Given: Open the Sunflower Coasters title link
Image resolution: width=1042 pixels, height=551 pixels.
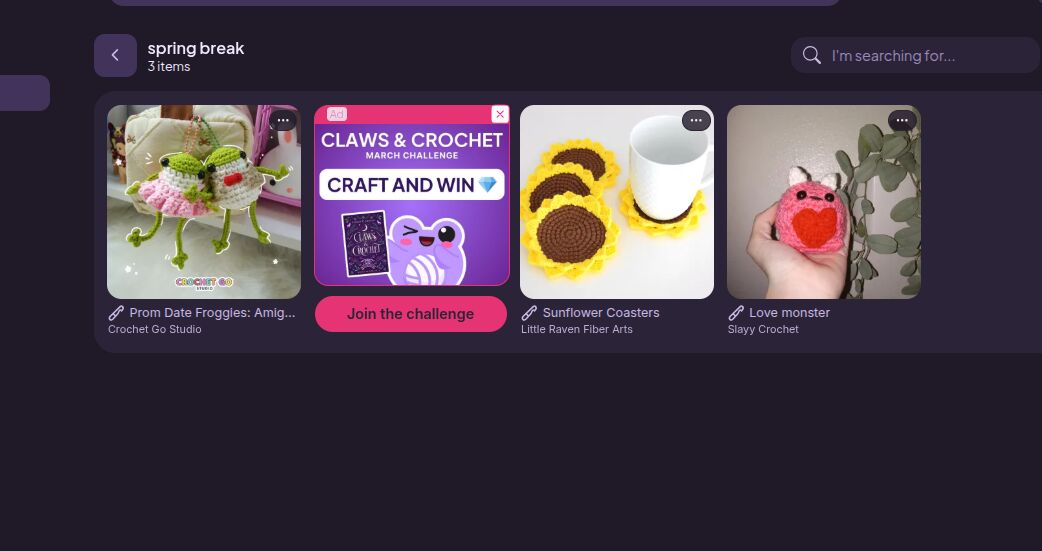Looking at the screenshot, I should 601,312.
